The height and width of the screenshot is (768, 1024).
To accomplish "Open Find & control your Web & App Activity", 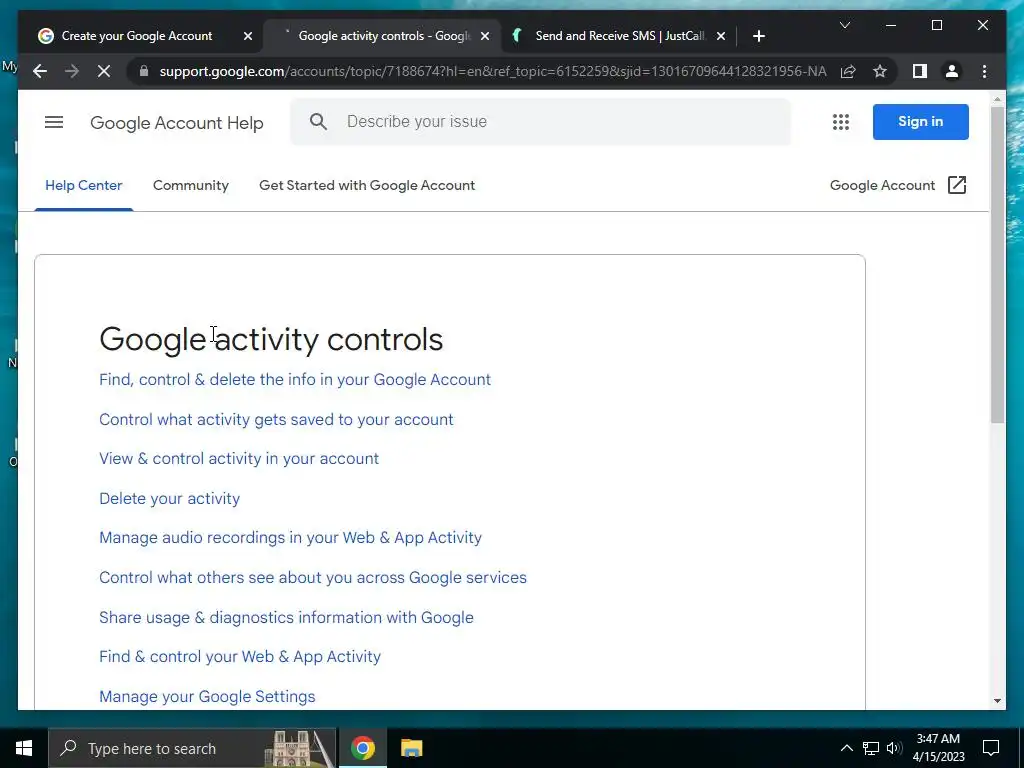I will point(240,656).
